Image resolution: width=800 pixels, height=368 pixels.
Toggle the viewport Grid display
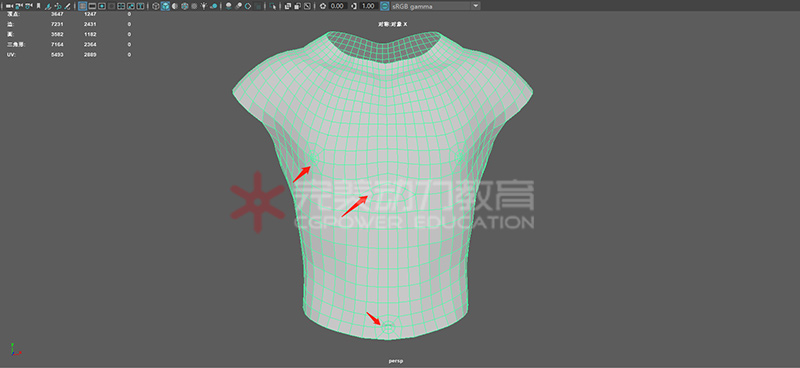pos(82,6)
